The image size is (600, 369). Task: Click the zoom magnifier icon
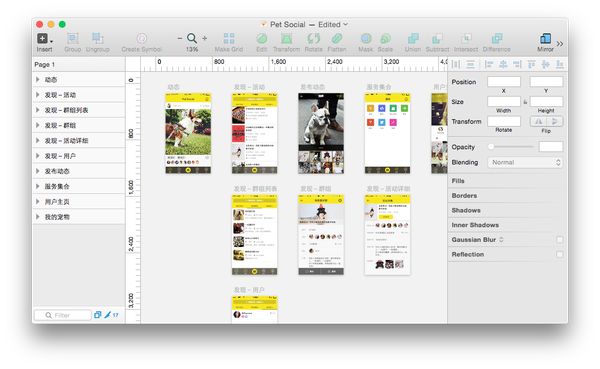192,38
